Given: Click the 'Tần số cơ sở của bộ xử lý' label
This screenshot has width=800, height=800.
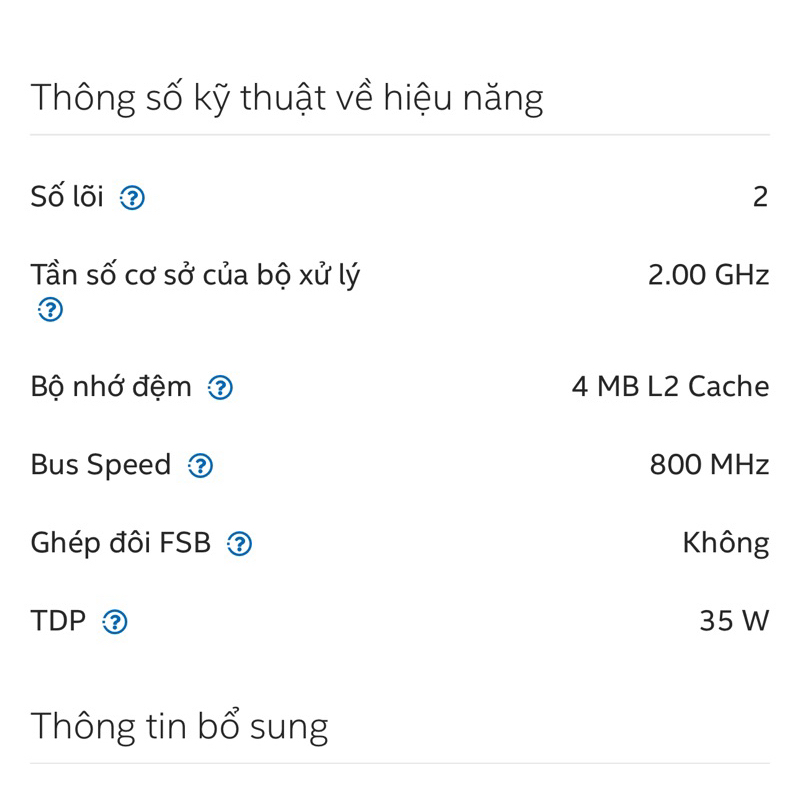Looking at the screenshot, I should point(195,275).
